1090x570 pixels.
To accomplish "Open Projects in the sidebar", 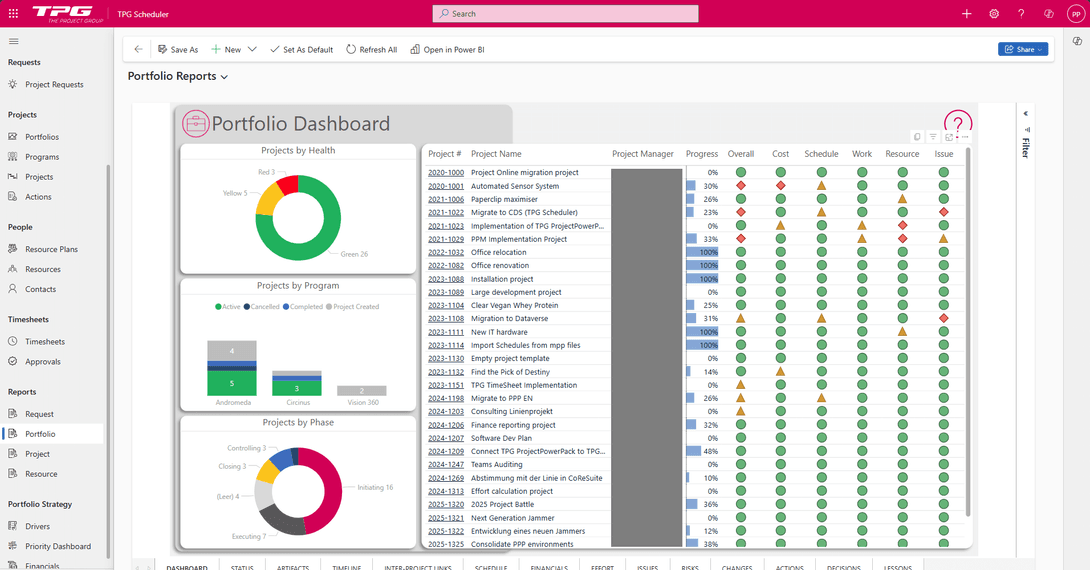I will coord(39,177).
